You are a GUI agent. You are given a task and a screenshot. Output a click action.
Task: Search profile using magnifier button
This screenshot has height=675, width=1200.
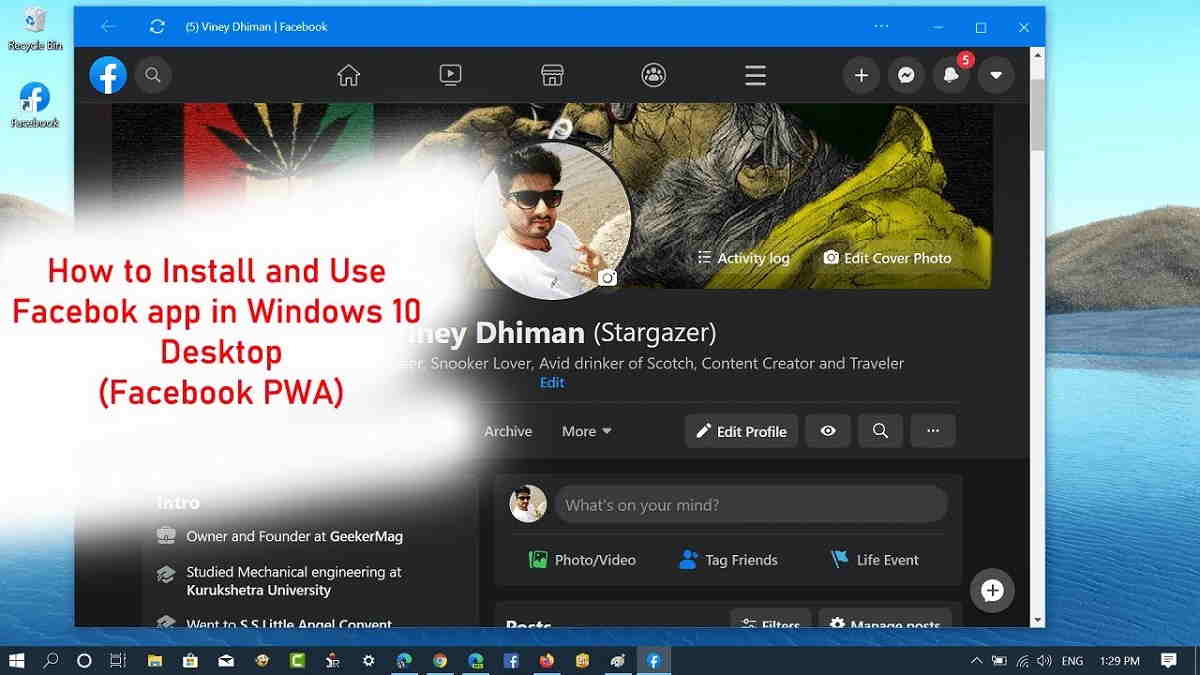(x=880, y=431)
